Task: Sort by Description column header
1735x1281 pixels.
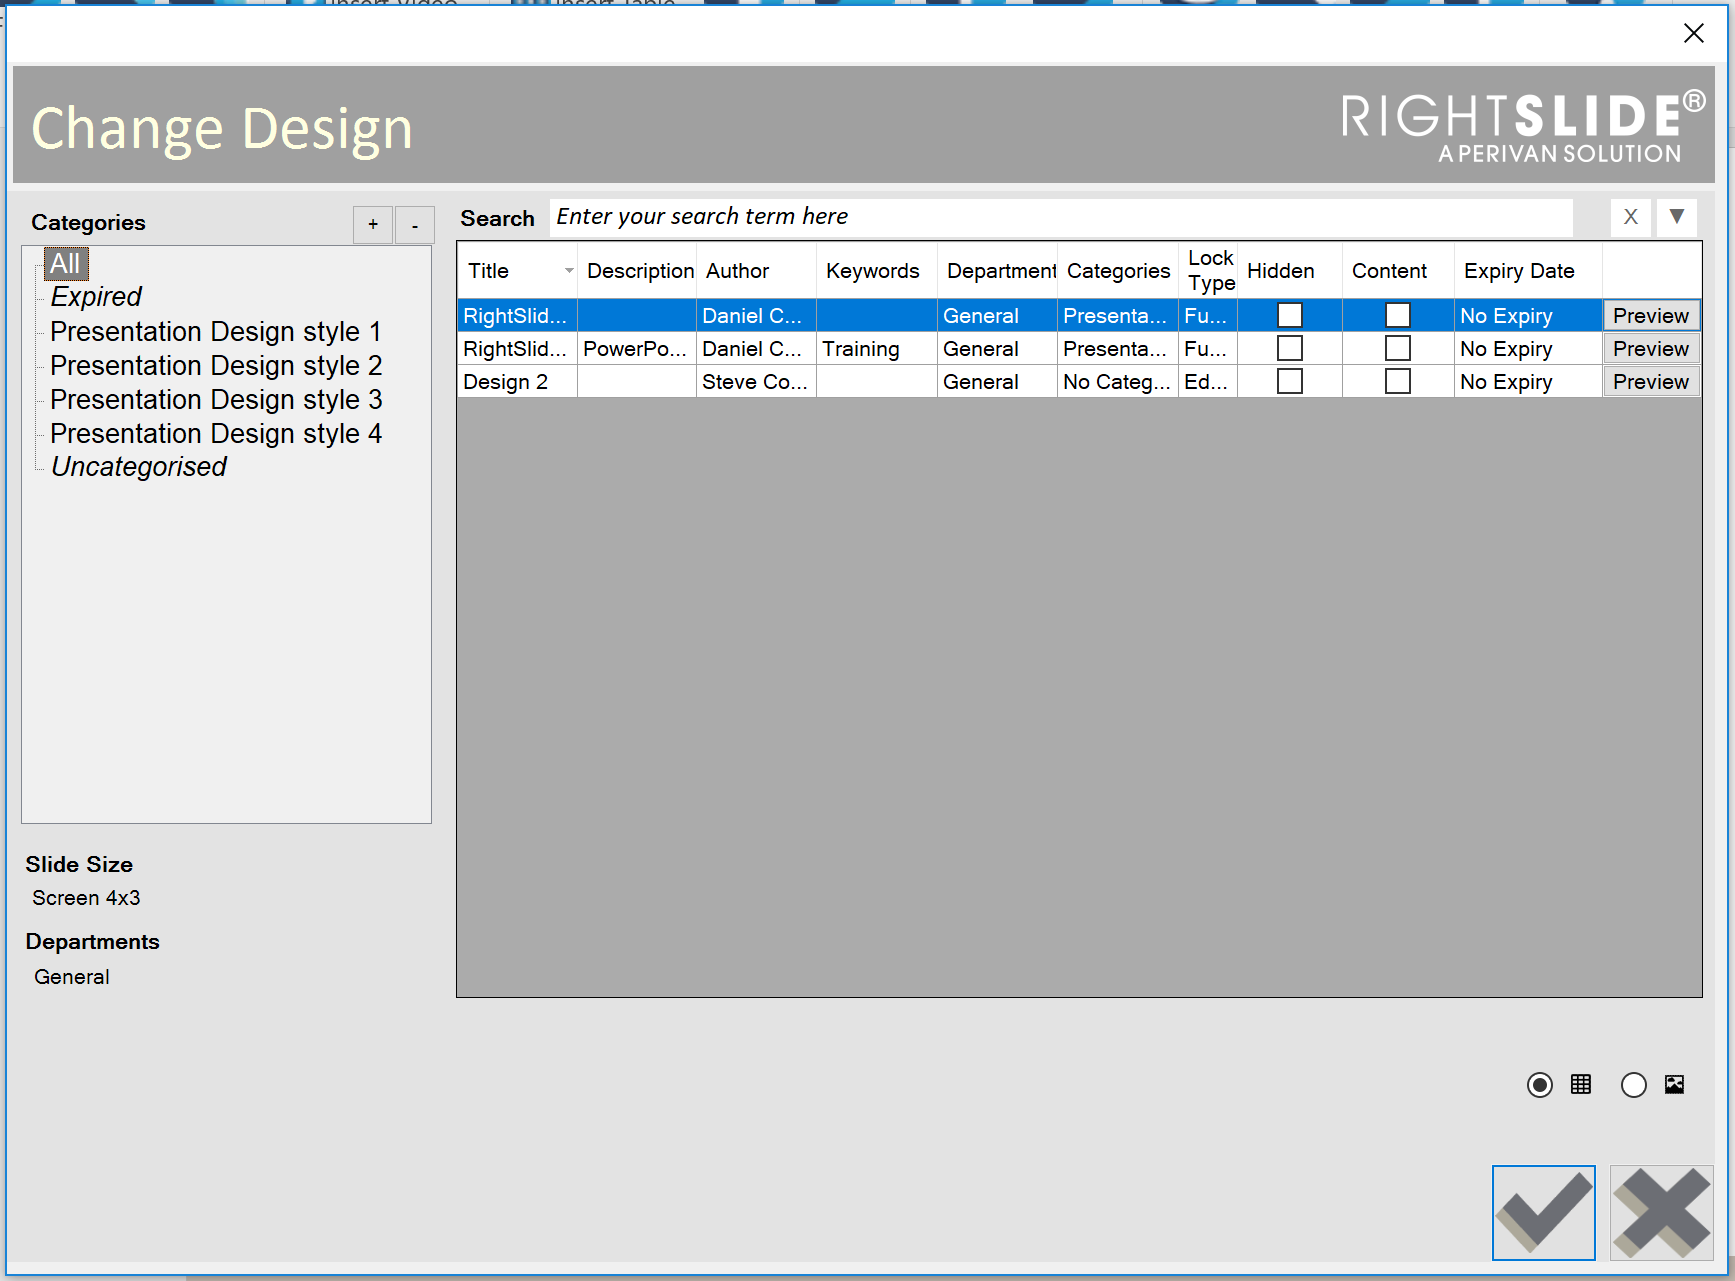Action: point(637,270)
